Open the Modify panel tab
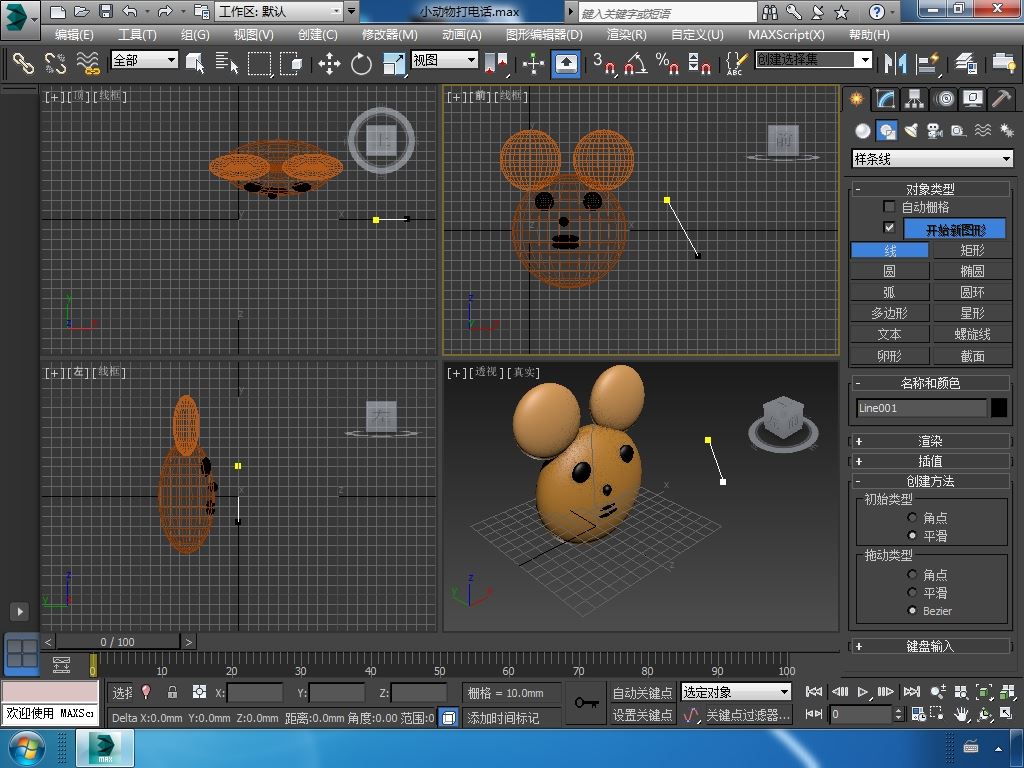Viewport: 1024px width, 768px height. [885, 99]
